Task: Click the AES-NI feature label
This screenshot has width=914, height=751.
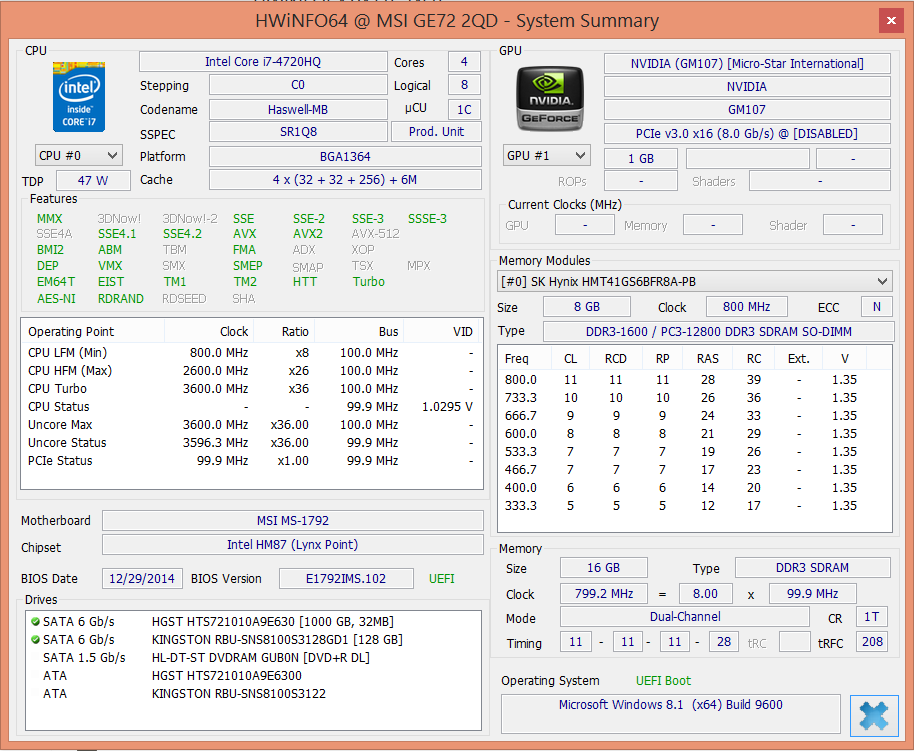Action: pyautogui.click(x=56, y=299)
